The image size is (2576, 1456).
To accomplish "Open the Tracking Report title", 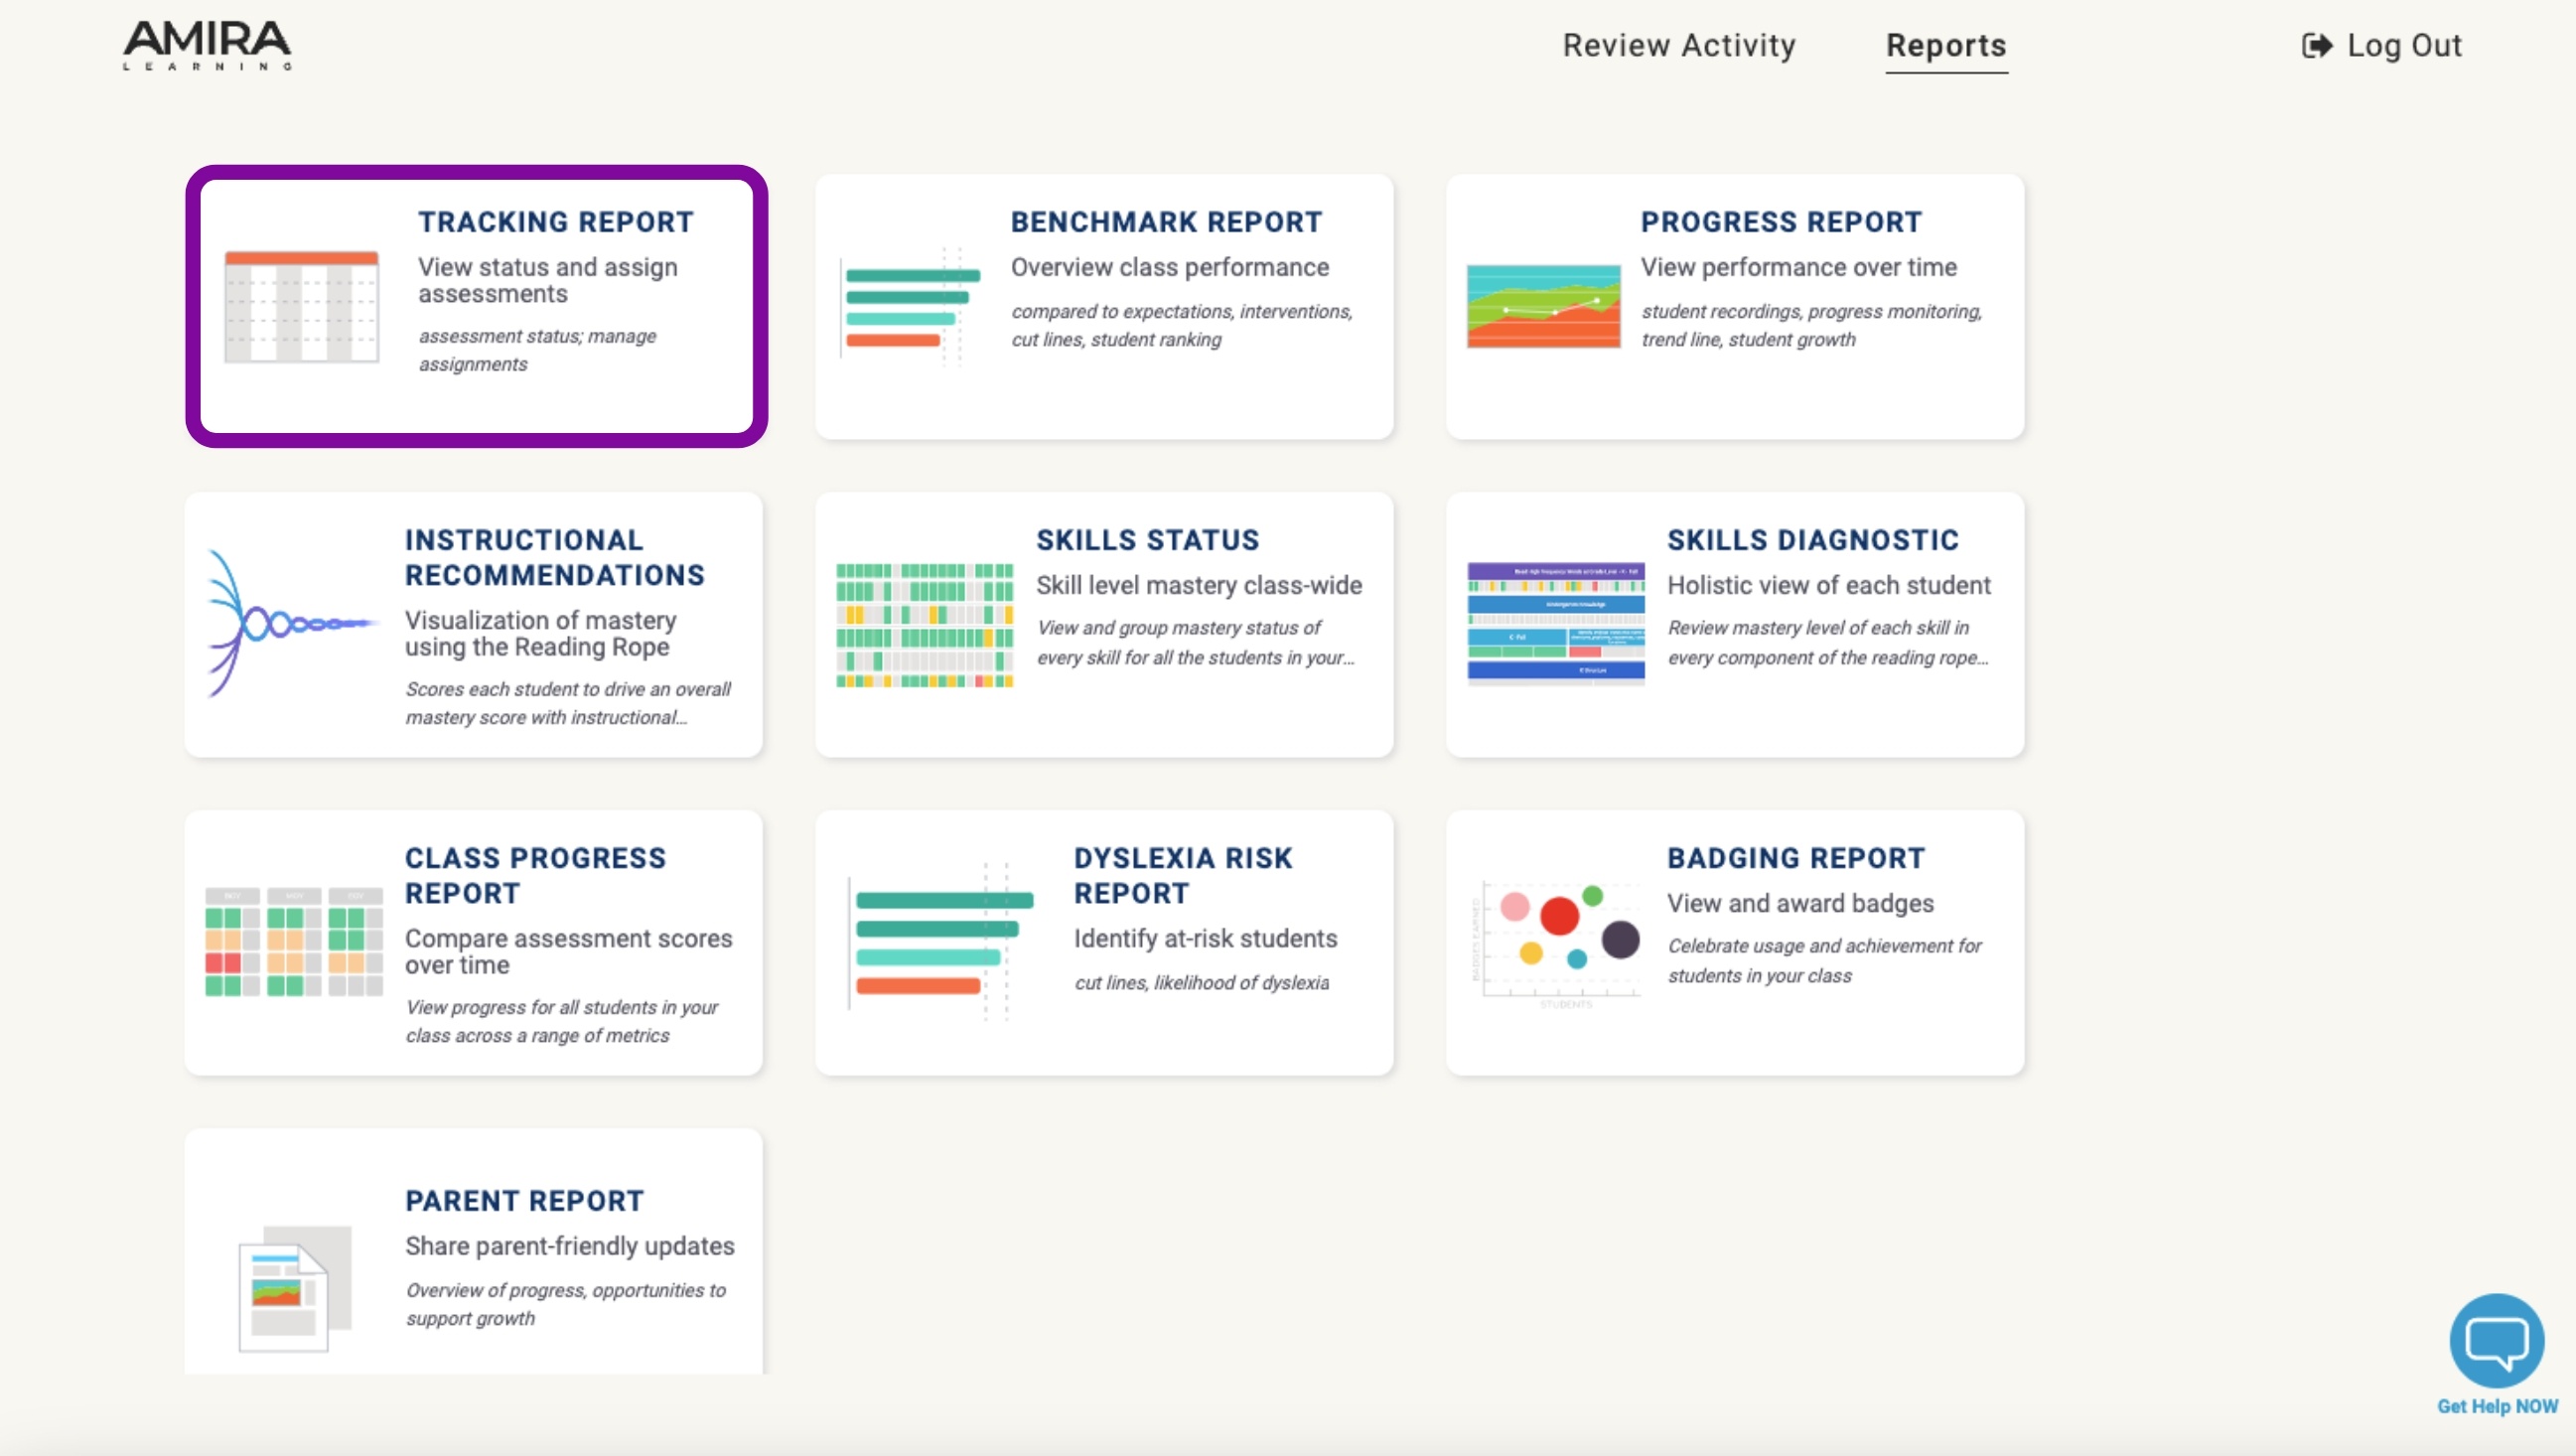I will point(555,222).
